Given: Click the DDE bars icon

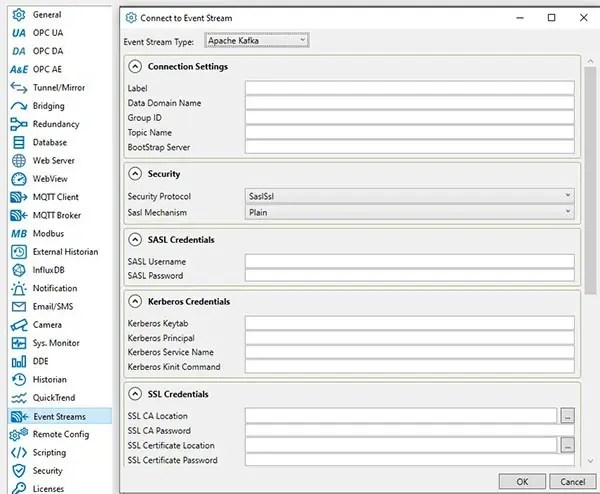Looking at the screenshot, I should (19, 361).
